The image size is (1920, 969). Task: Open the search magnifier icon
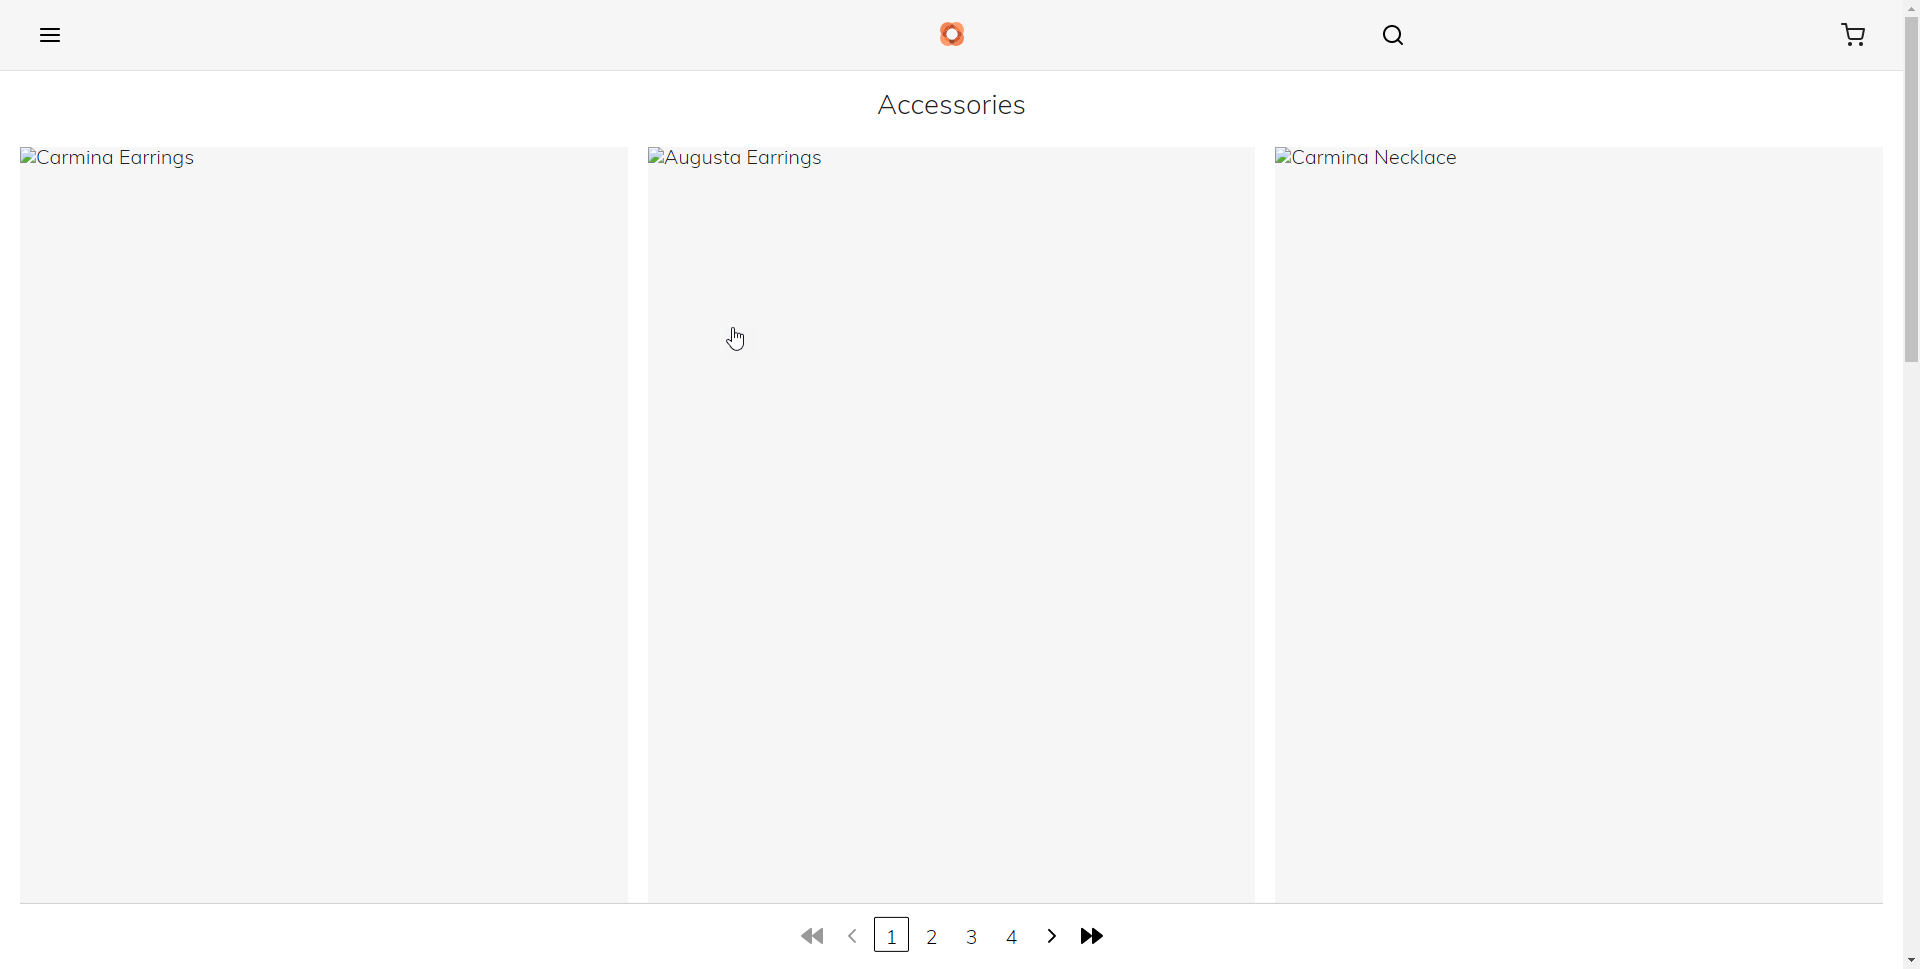click(1393, 36)
